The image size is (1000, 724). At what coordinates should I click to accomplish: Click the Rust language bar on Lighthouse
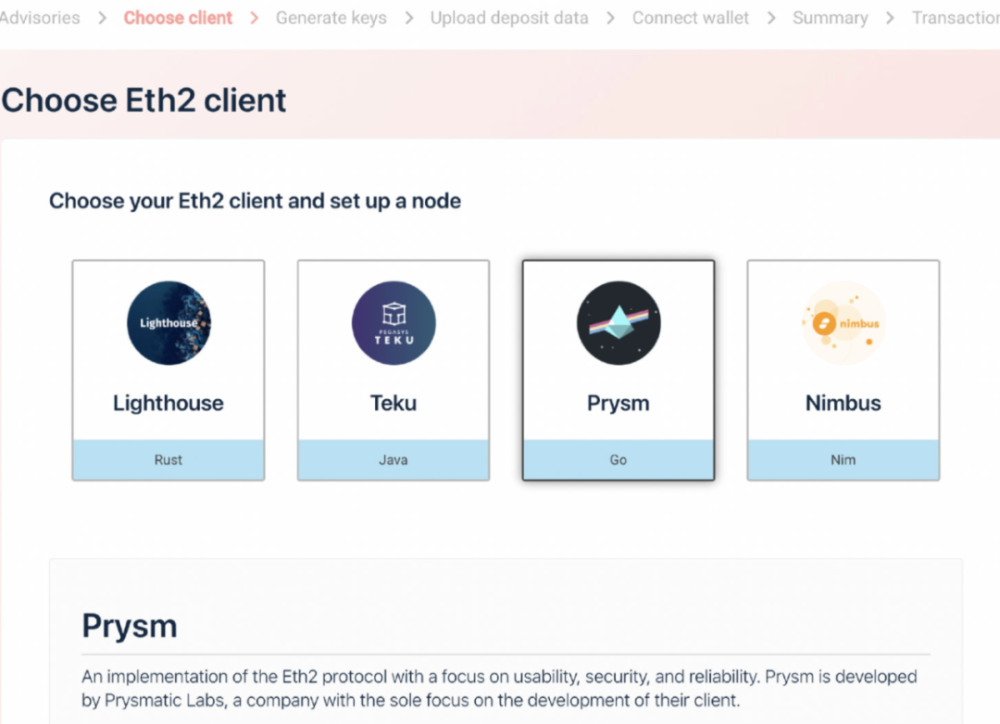[x=168, y=460]
